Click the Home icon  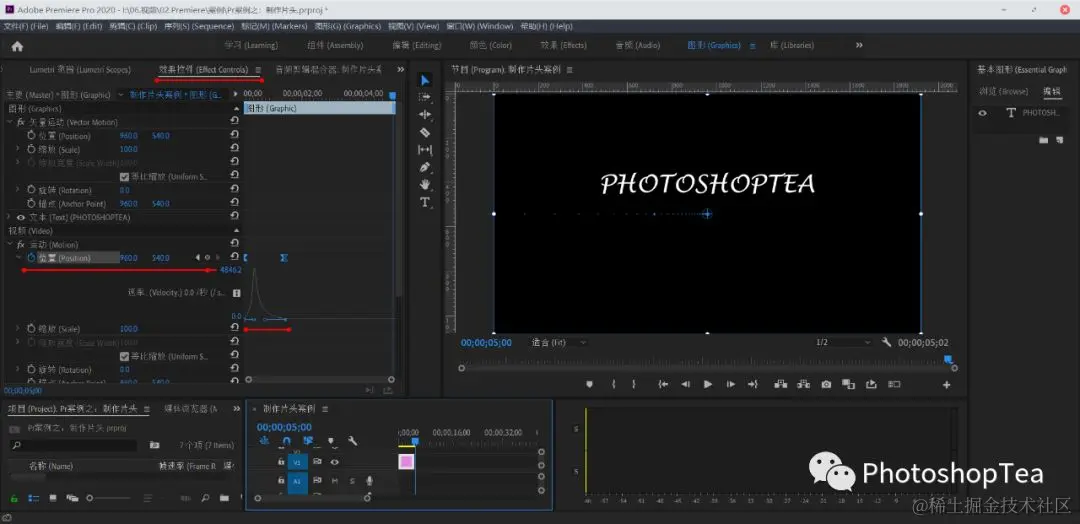click(x=17, y=46)
